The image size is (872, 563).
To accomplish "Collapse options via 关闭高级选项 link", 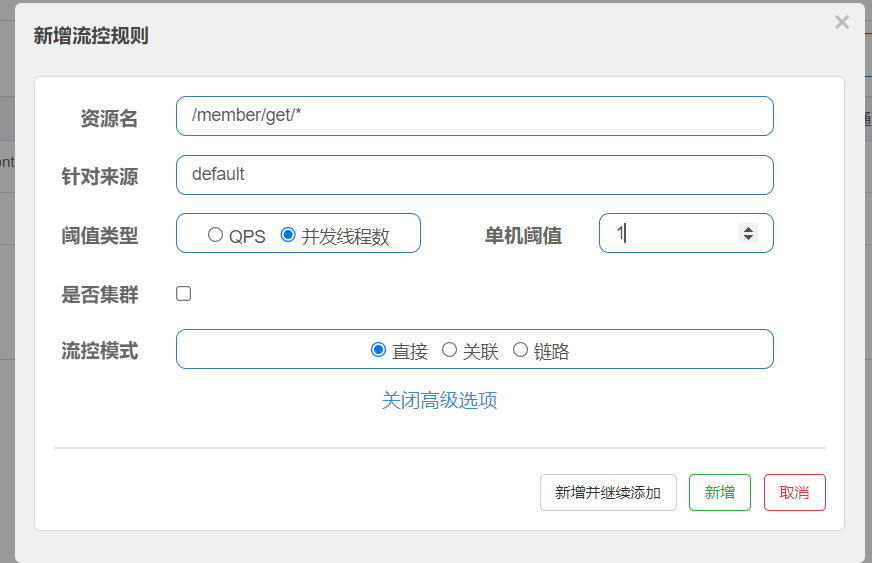I will [439, 401].
